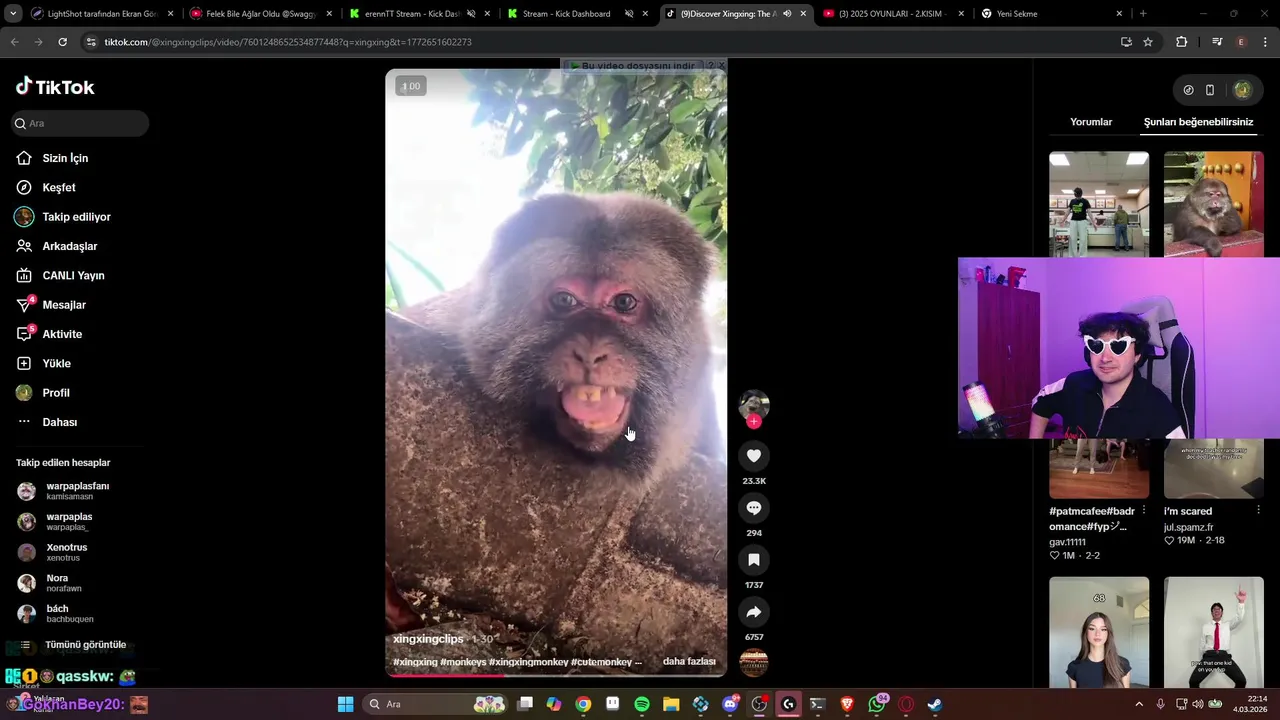
Task: Open Discord from the taskbar
Action: coord(730,704)
